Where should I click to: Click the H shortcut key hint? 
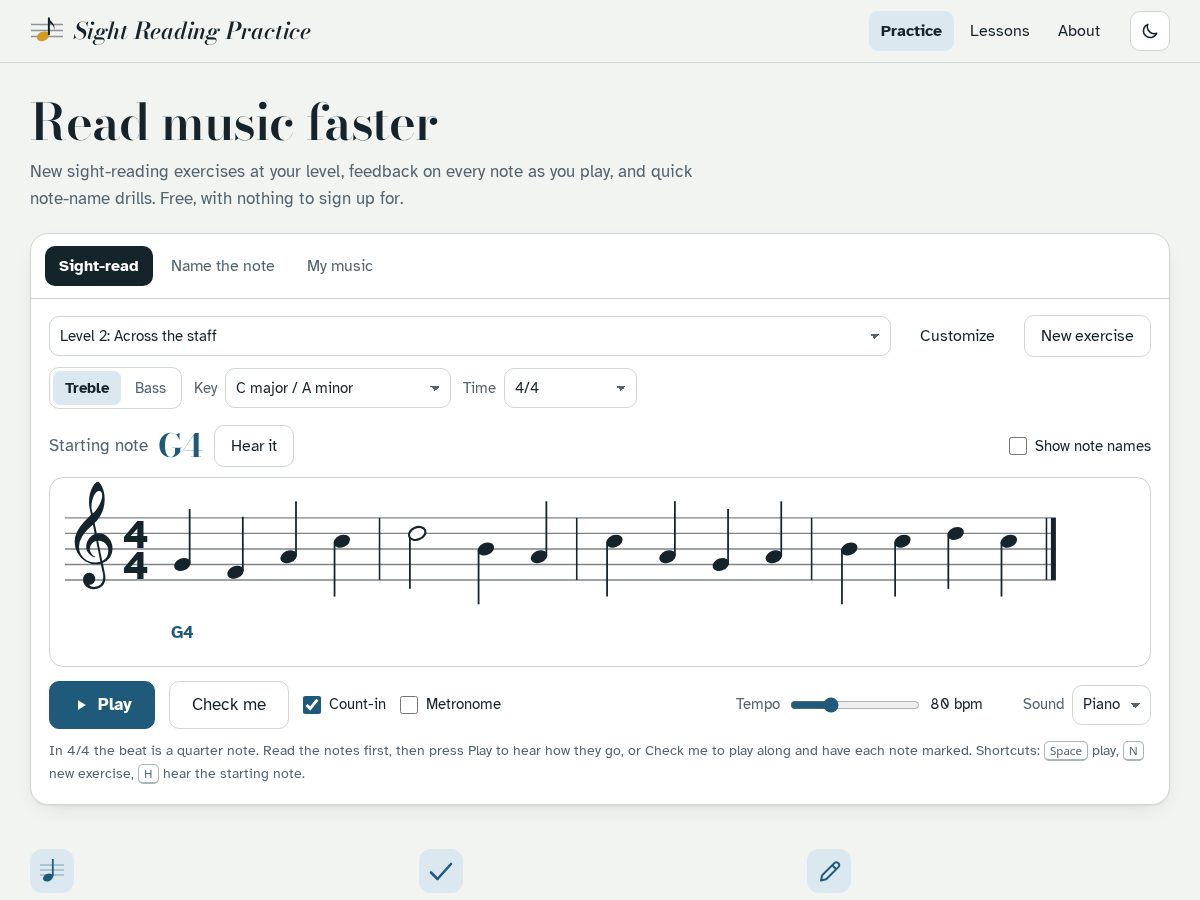(148, 774)
